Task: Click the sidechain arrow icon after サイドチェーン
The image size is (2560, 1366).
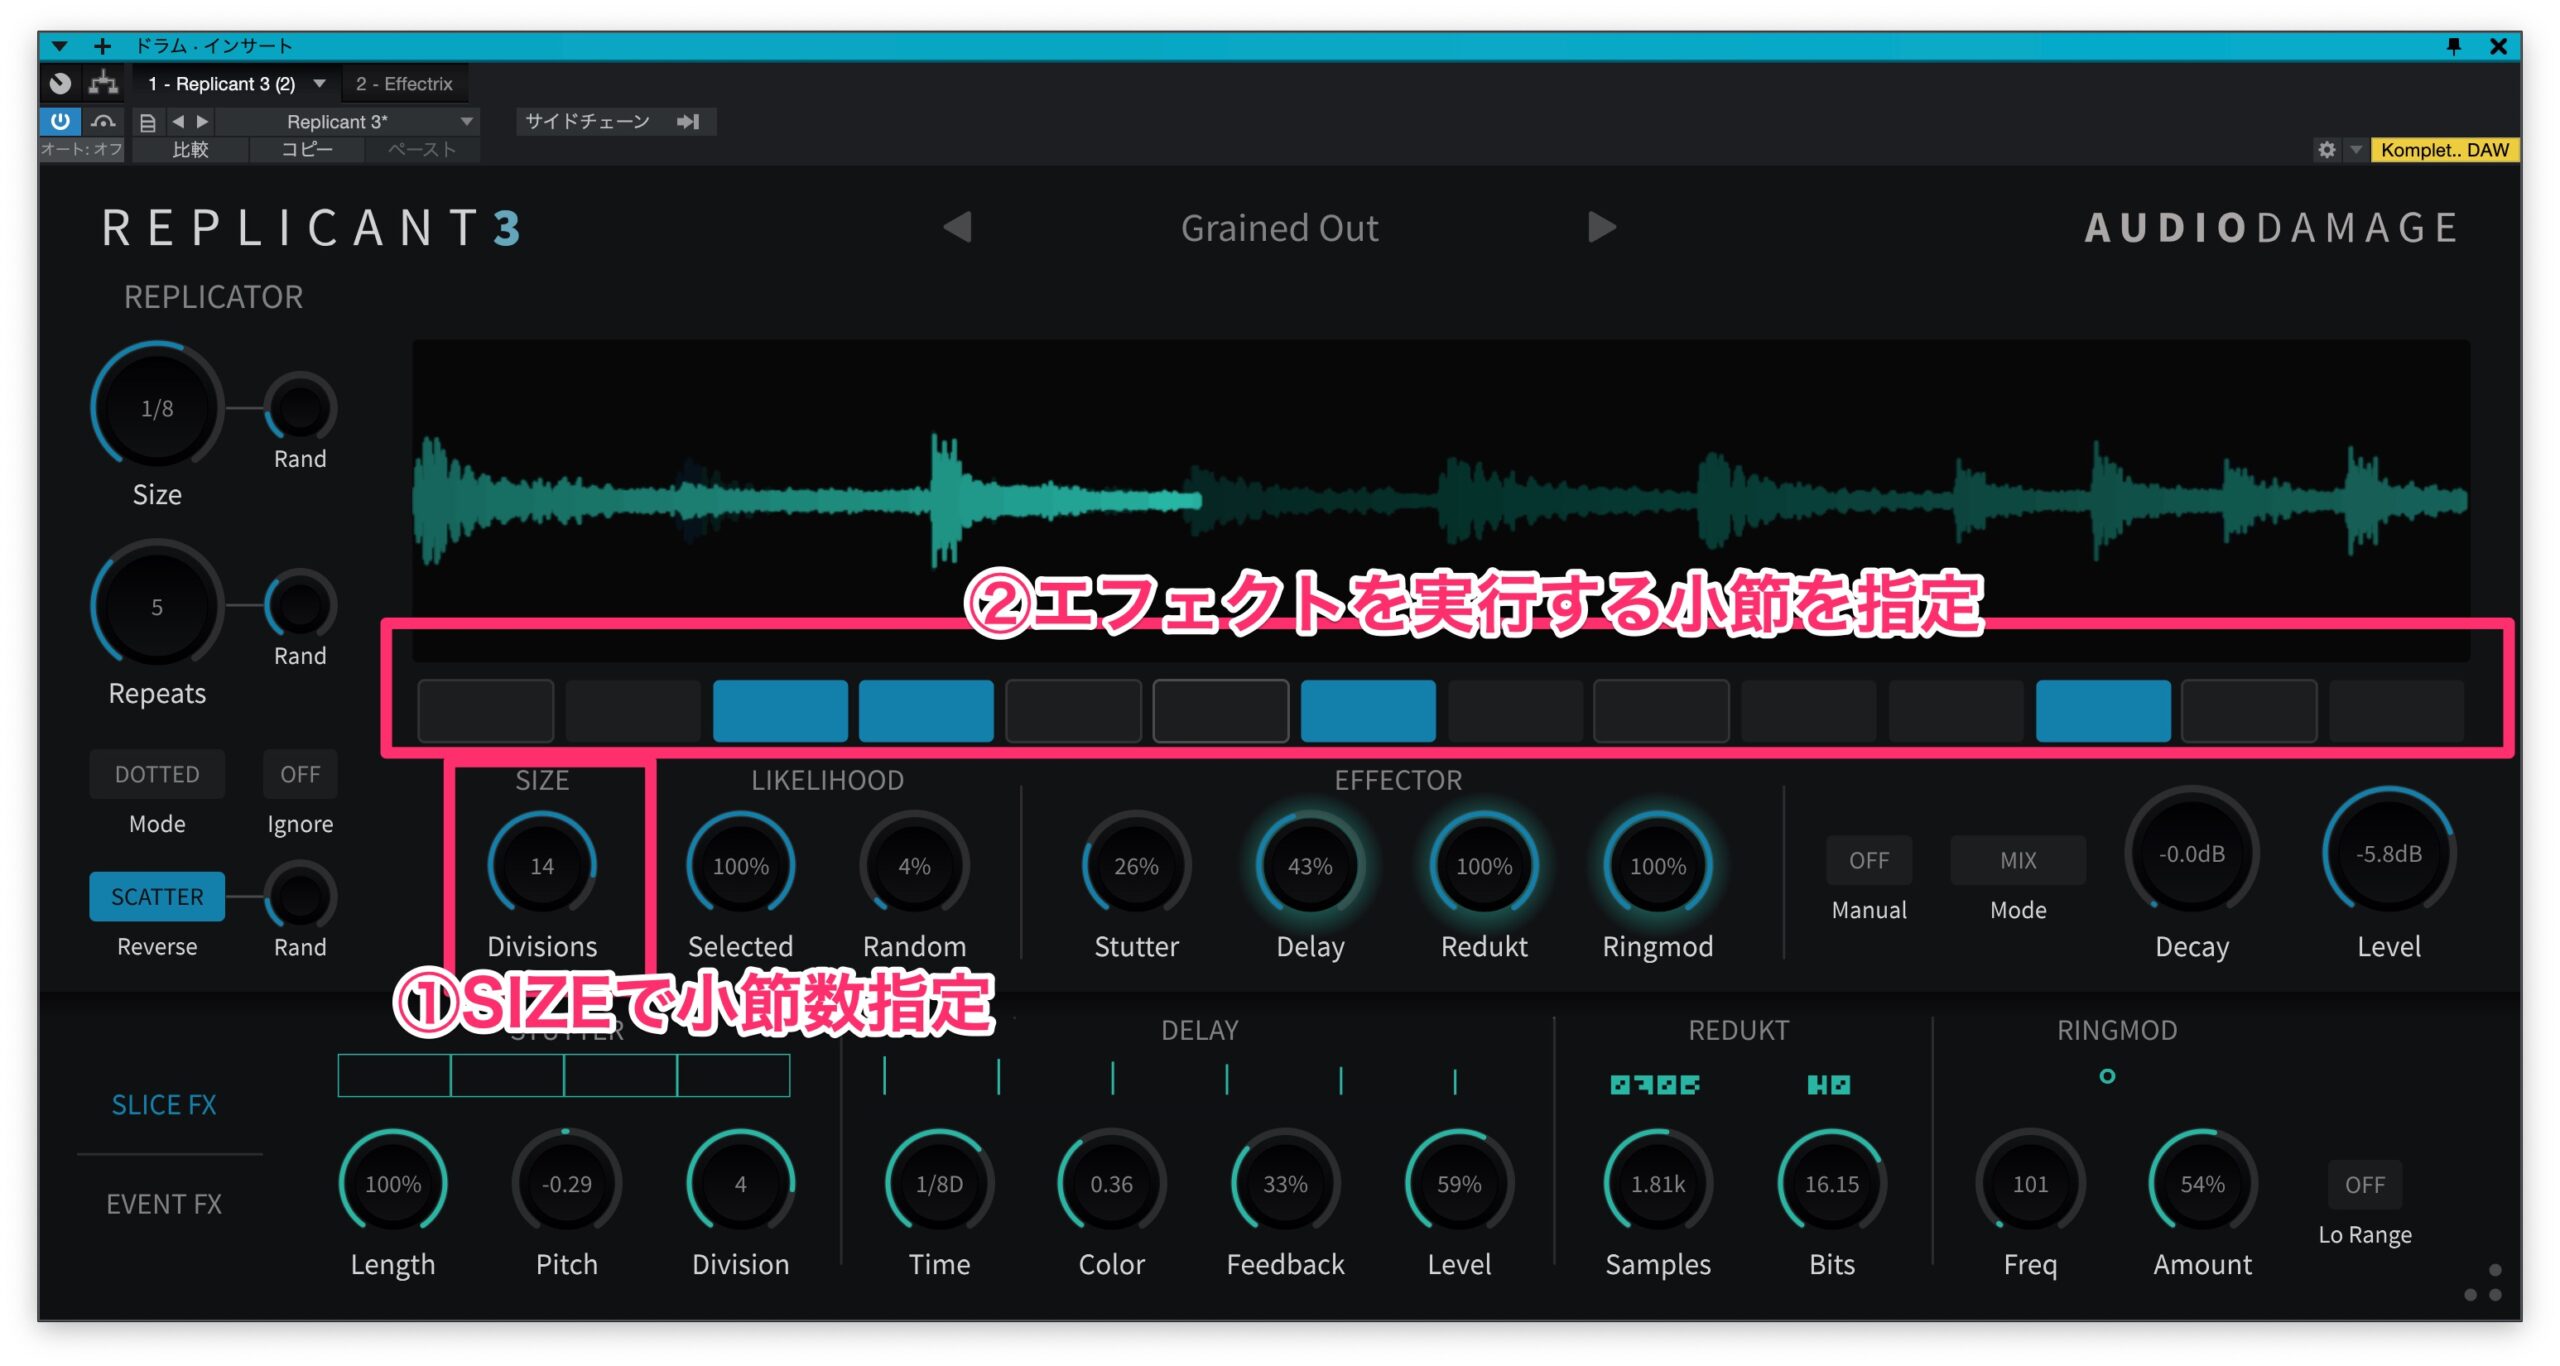Action: (689, 122)
